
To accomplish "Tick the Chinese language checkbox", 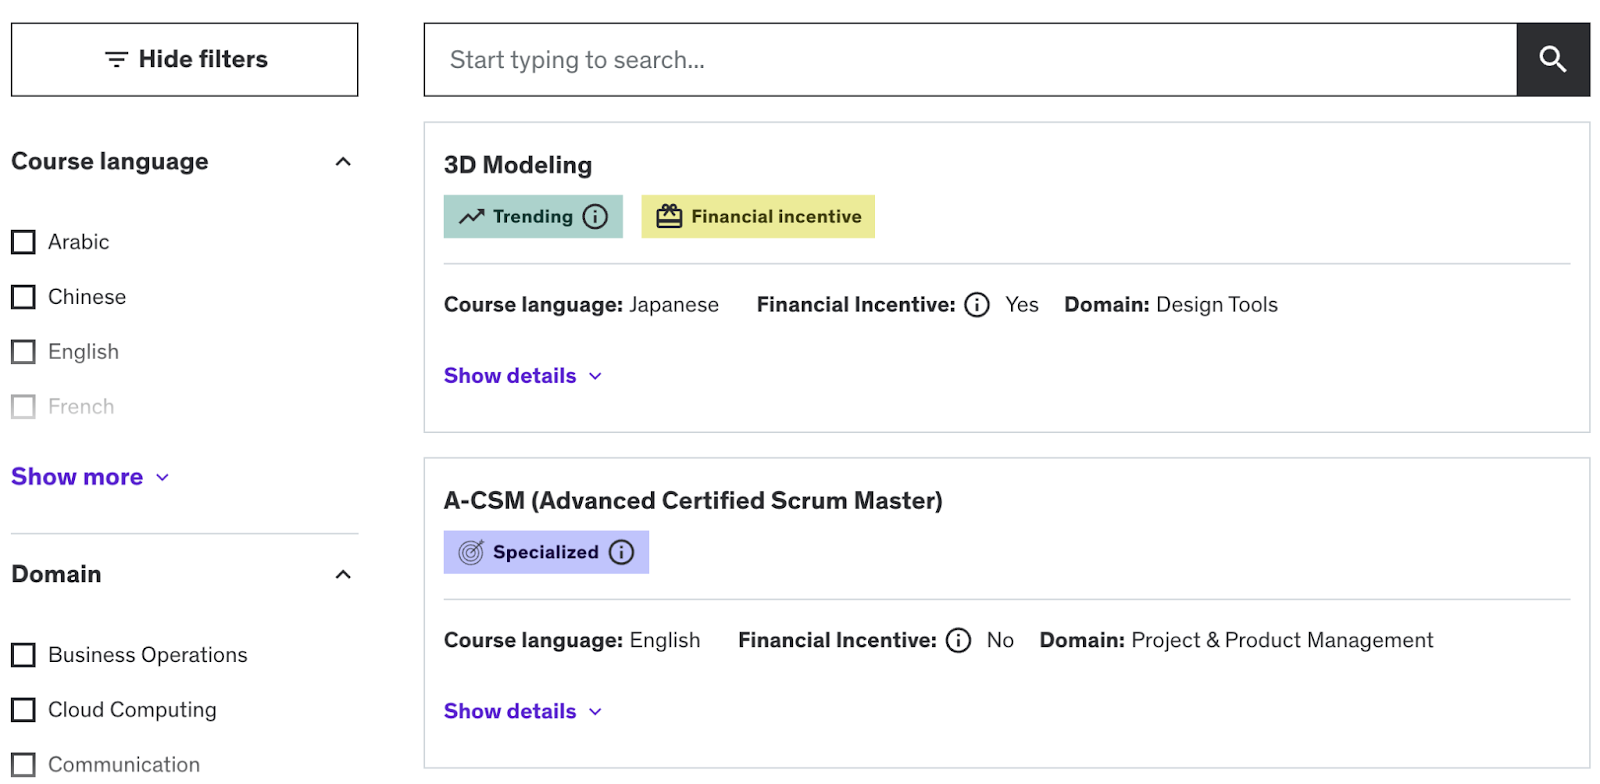I will click(23, 297).
